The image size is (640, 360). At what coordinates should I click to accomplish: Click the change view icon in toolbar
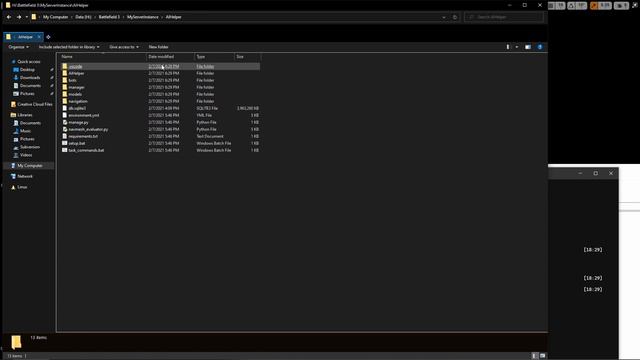[x=508, y=47]
